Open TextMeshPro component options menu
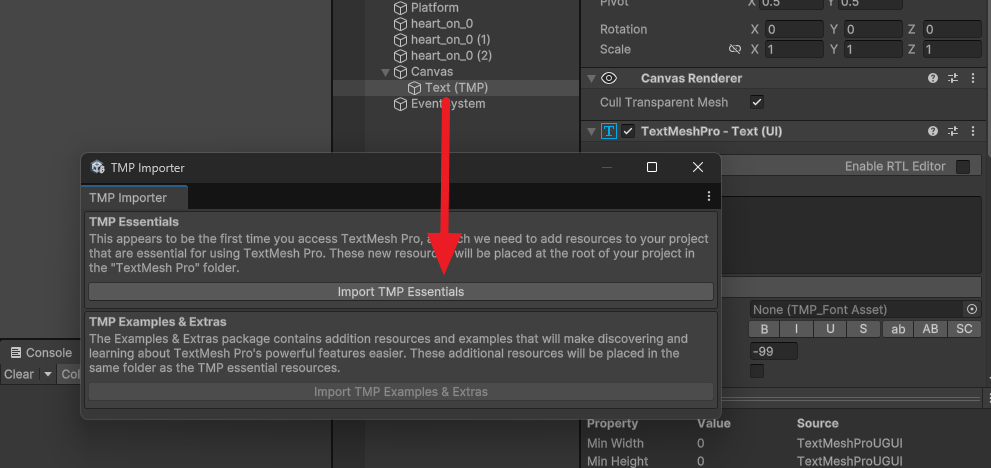The height and width of the screenshot is (468, 991). click(973, 132)
